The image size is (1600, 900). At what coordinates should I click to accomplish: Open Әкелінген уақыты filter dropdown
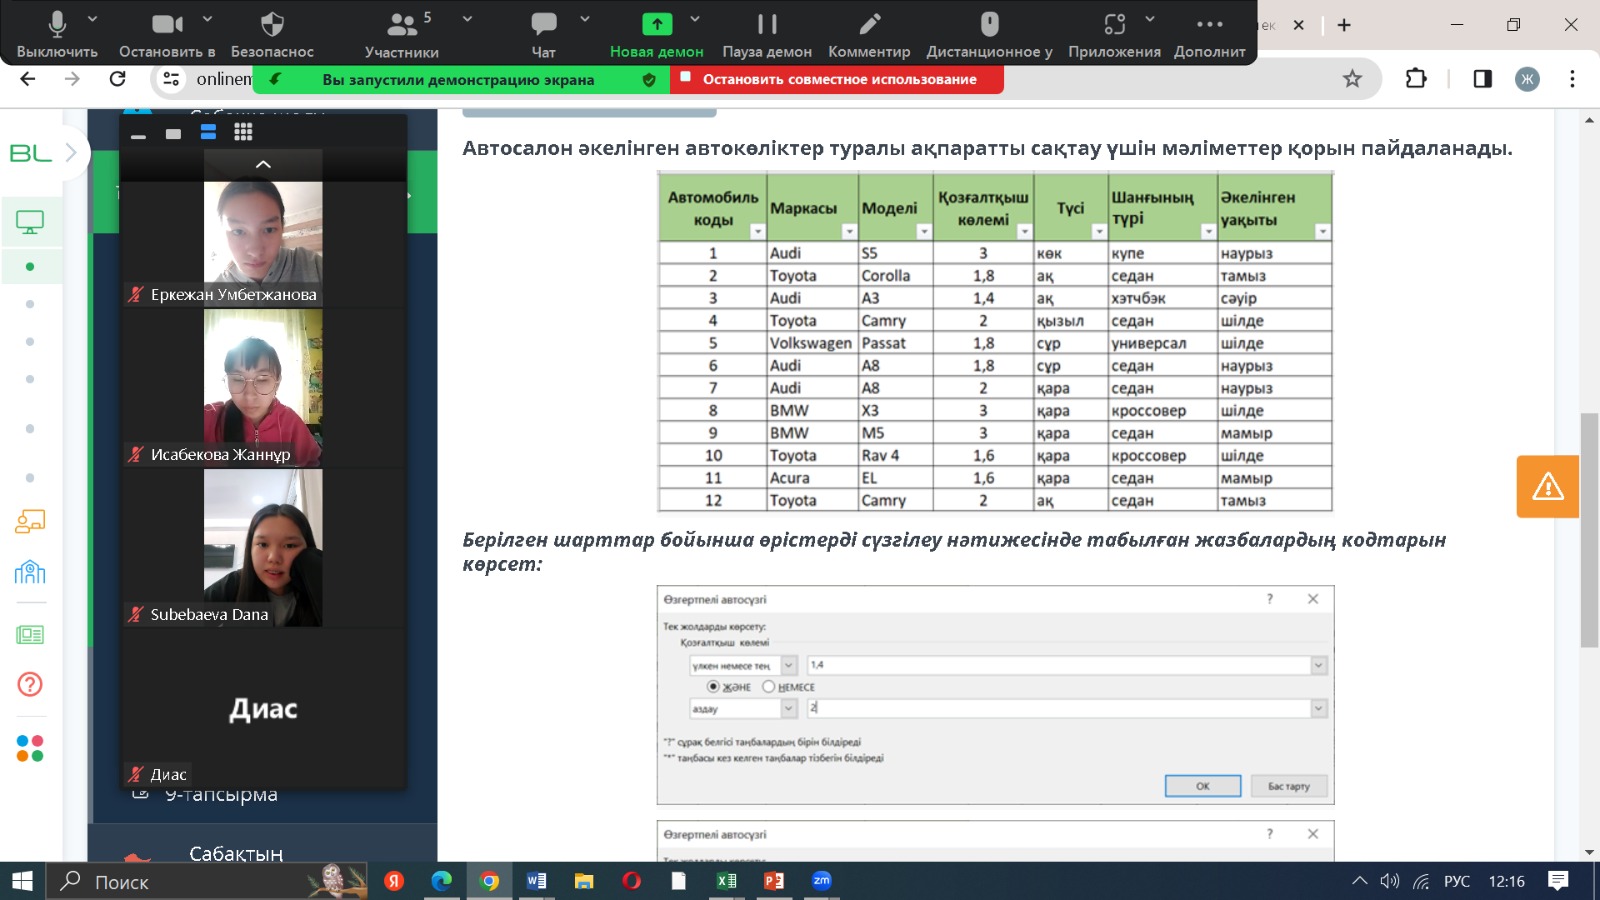point(1322,231)
